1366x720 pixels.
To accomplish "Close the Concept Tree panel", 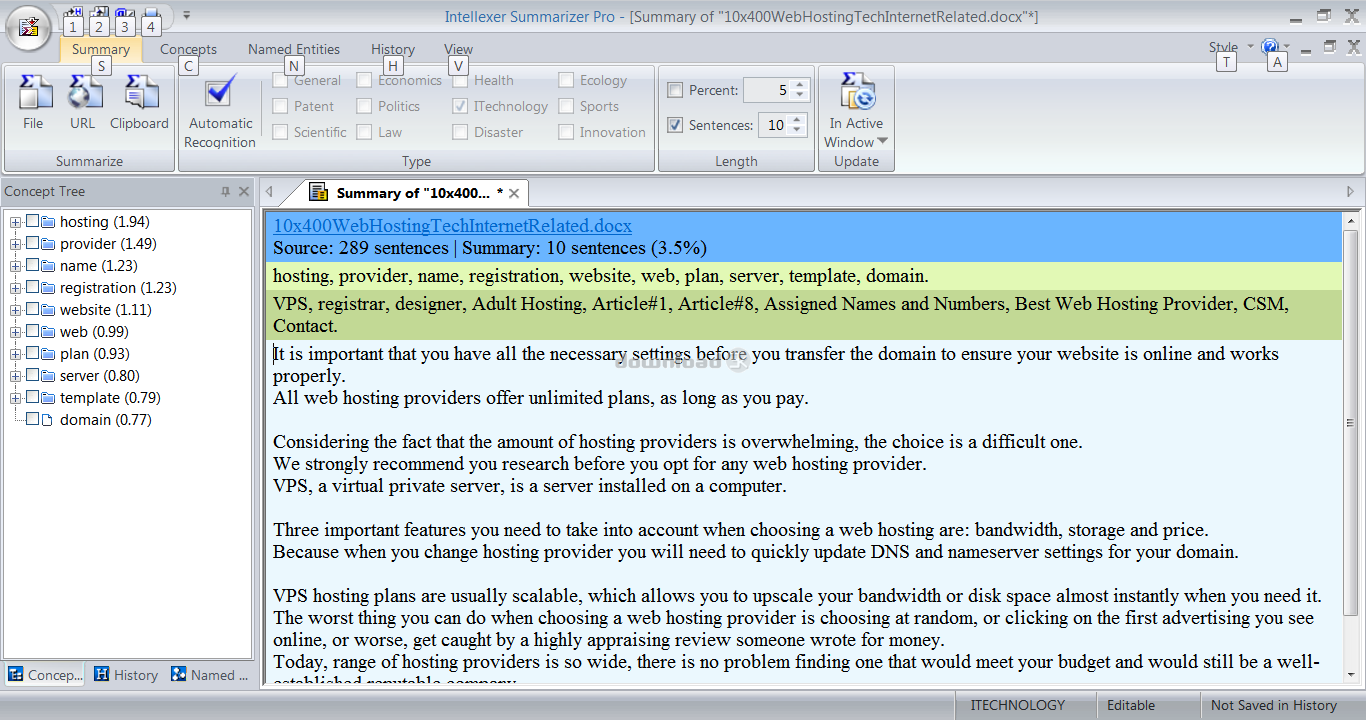I will [243, 192].
